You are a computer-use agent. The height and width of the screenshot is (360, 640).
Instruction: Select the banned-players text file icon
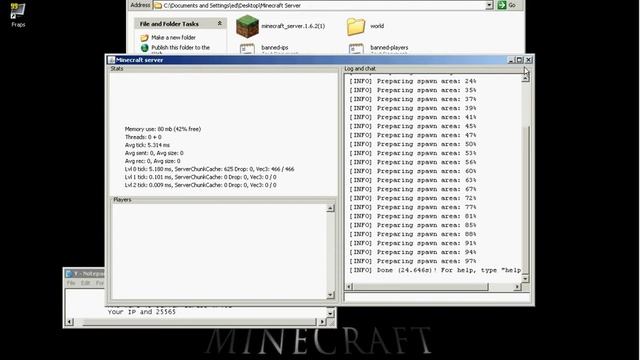click(356, 49)
